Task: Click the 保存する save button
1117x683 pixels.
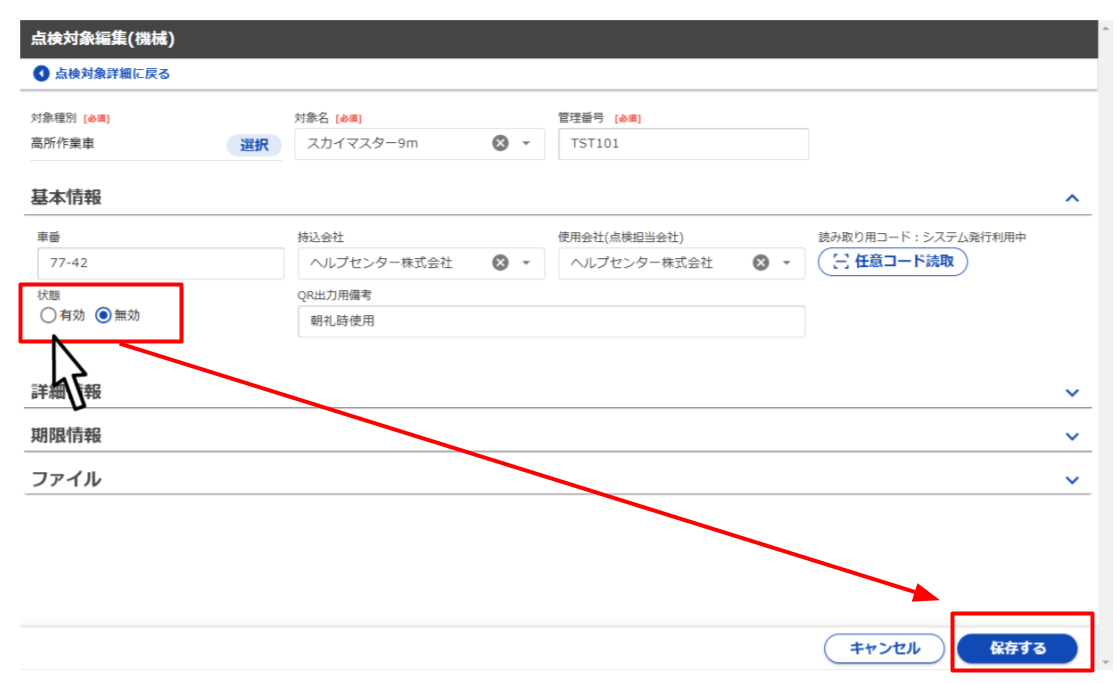Action: (1018, 648)
